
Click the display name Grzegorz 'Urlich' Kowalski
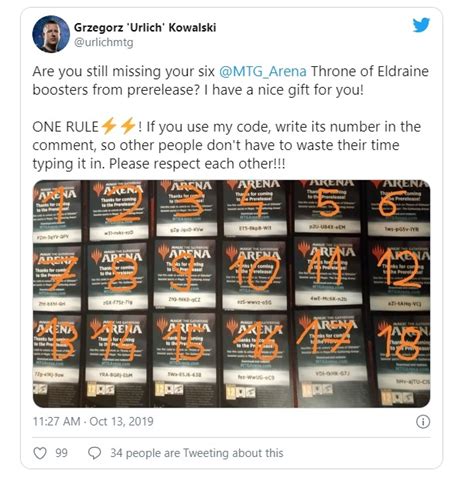tap(145, 27)
